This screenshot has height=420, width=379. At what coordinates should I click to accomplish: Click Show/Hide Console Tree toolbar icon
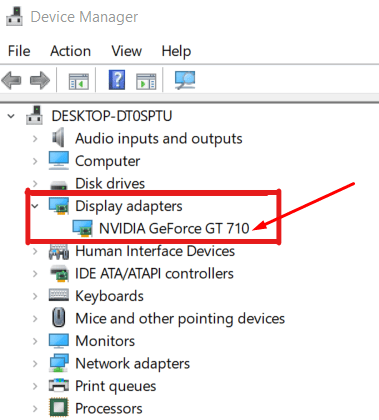79,81
